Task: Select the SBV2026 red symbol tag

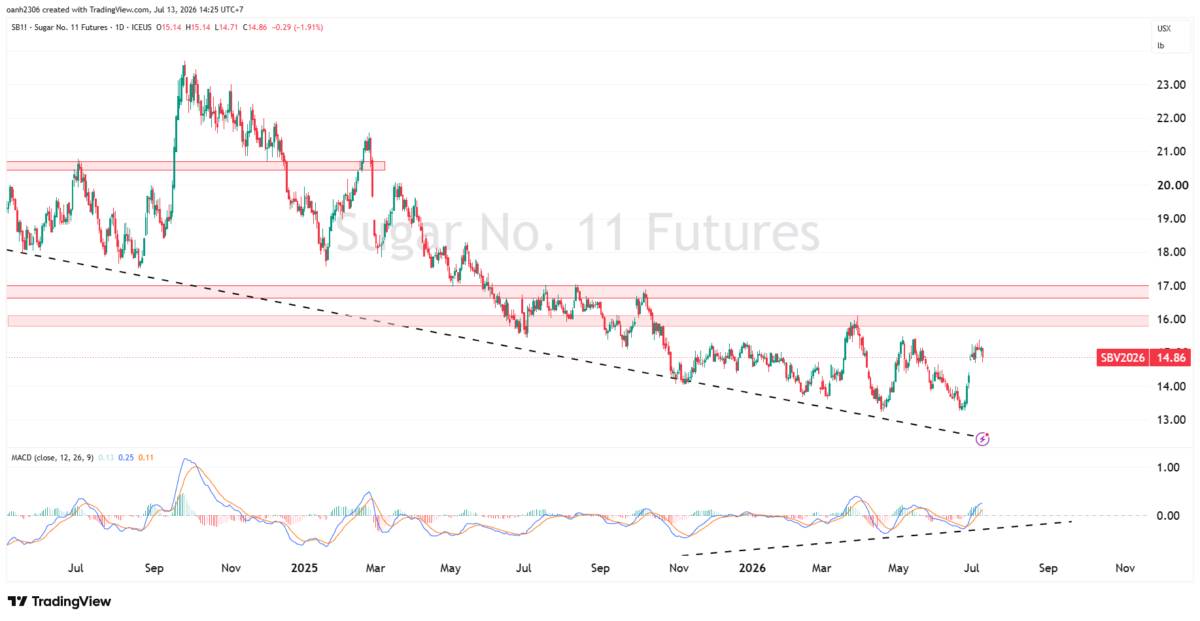Action: point(1124,356)
